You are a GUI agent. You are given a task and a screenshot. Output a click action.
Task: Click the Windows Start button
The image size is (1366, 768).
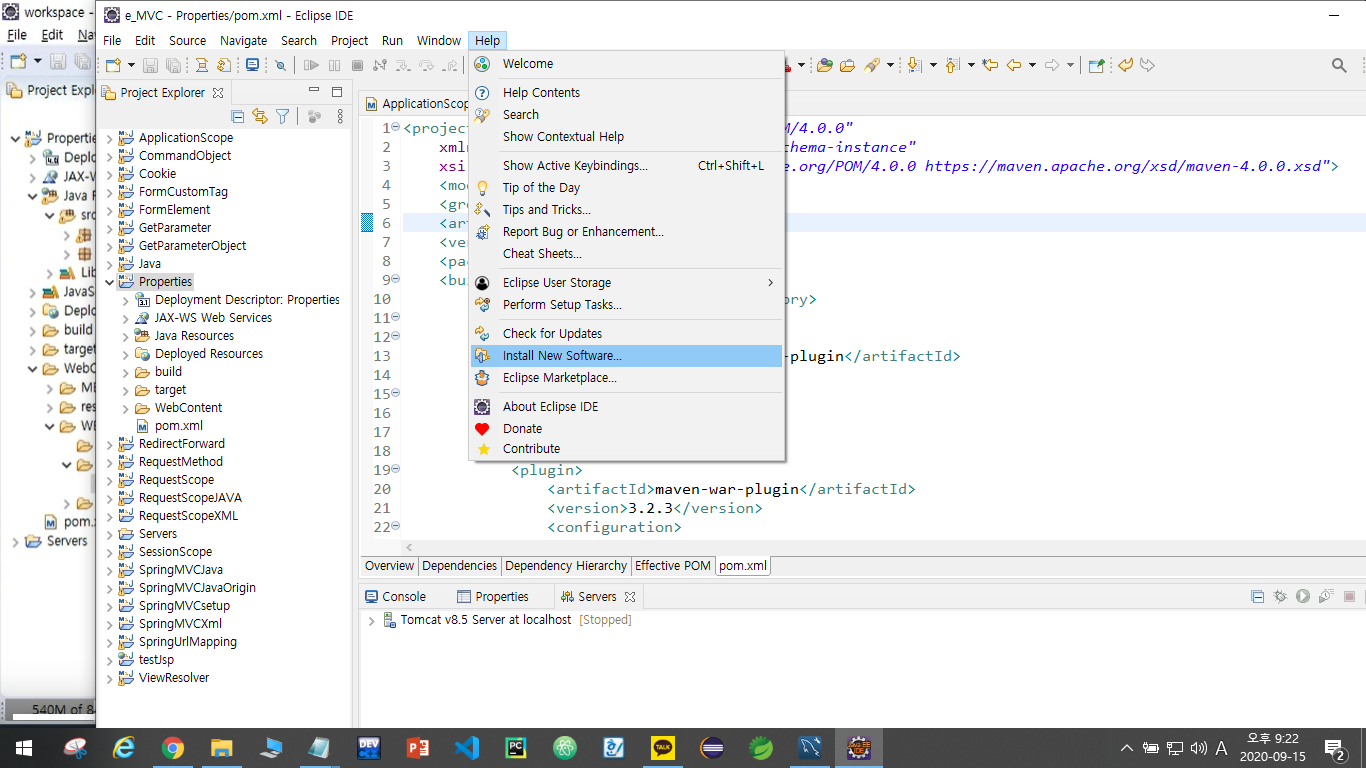24,747
